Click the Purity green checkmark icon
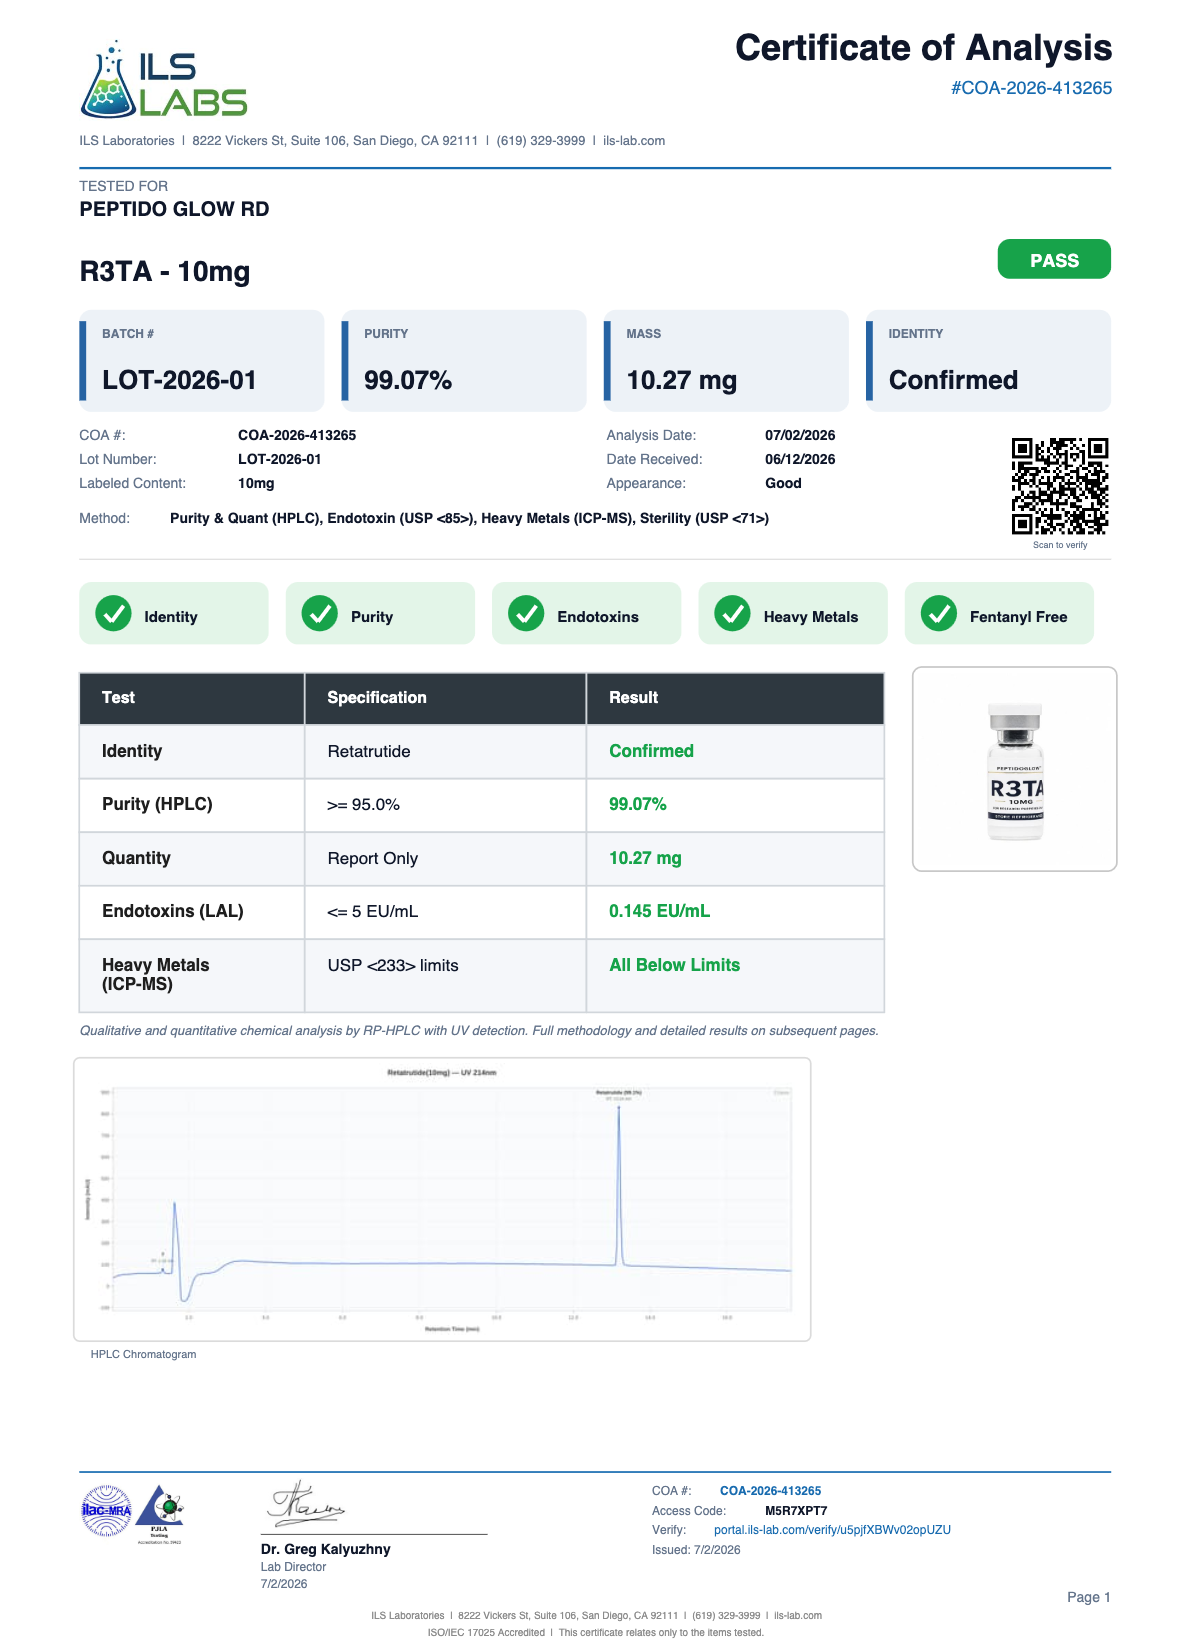Screen dimensions: 1190x1647 click(320, 613)
